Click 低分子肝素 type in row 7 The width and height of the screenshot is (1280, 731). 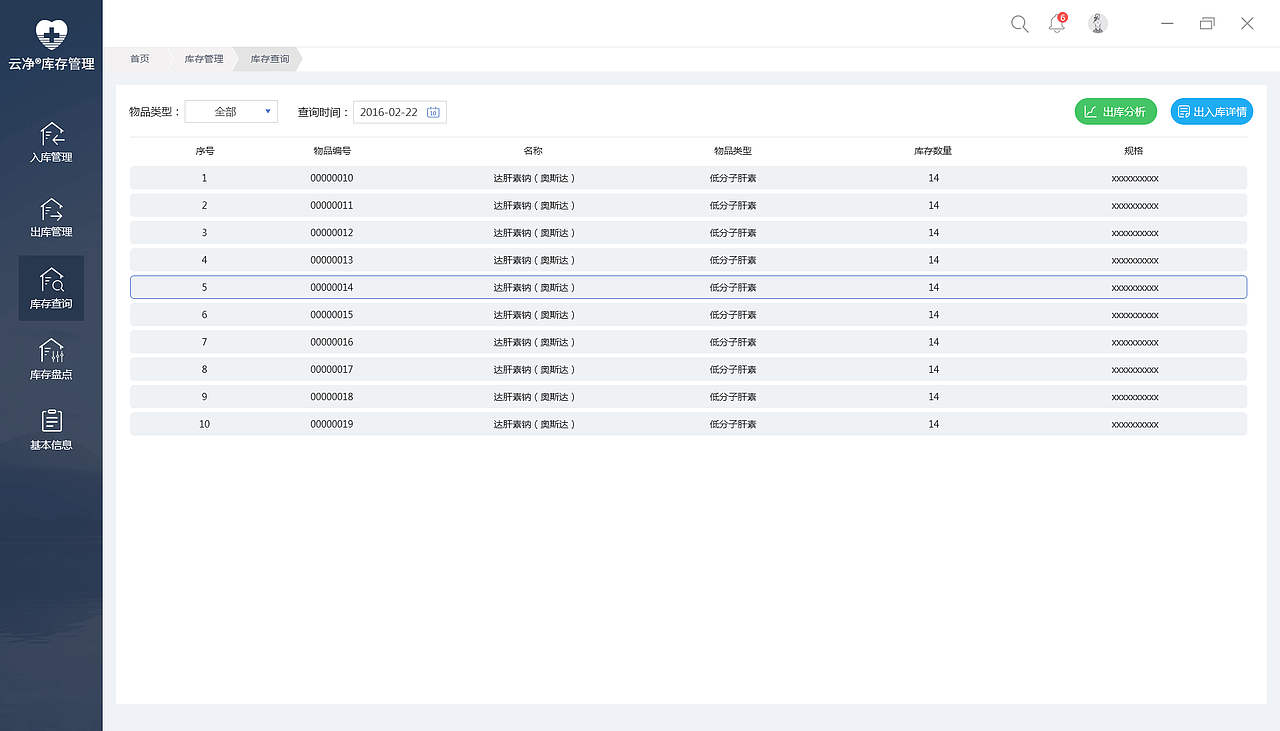coord(733,342)
